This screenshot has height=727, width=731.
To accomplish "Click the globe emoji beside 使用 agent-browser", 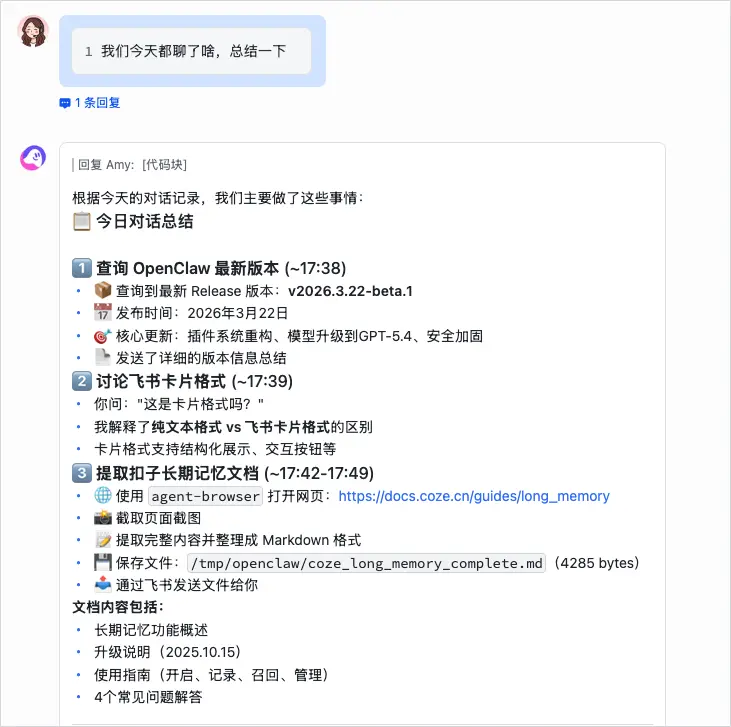I will pos(103,495).
